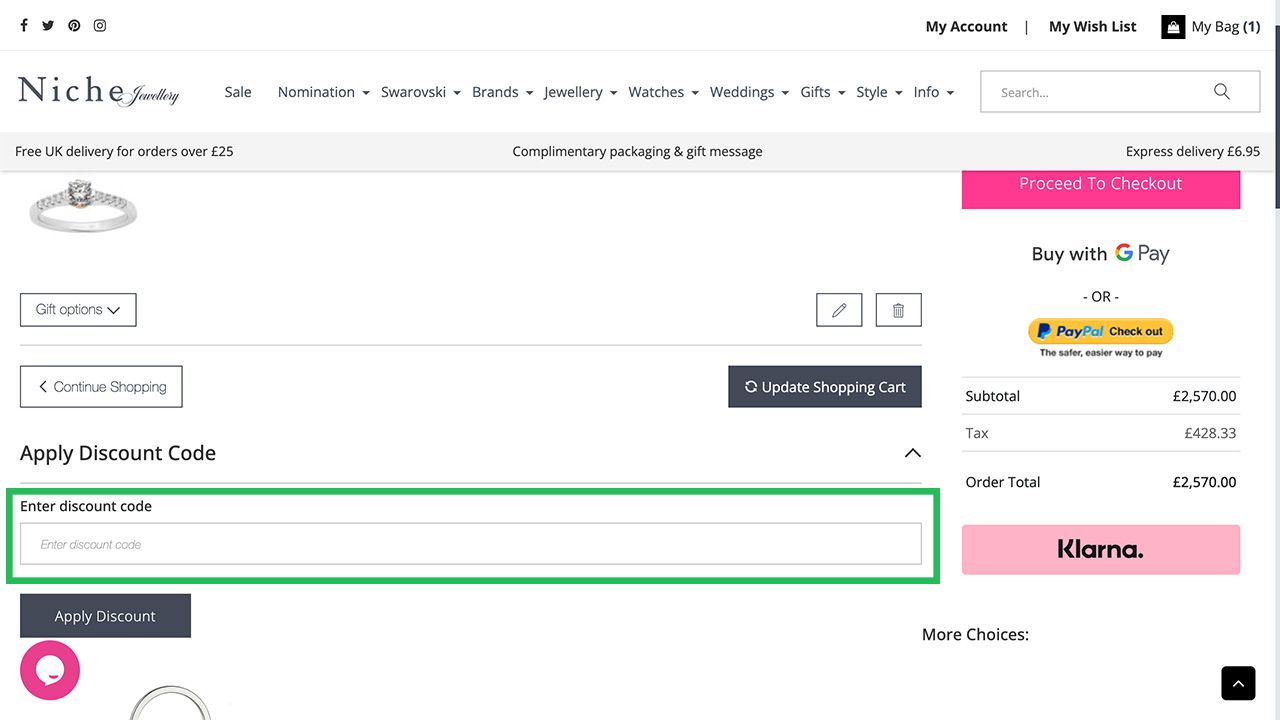Click the diamond ring product thumbnail
The image size is (1280, 720).
pos(83,204)
